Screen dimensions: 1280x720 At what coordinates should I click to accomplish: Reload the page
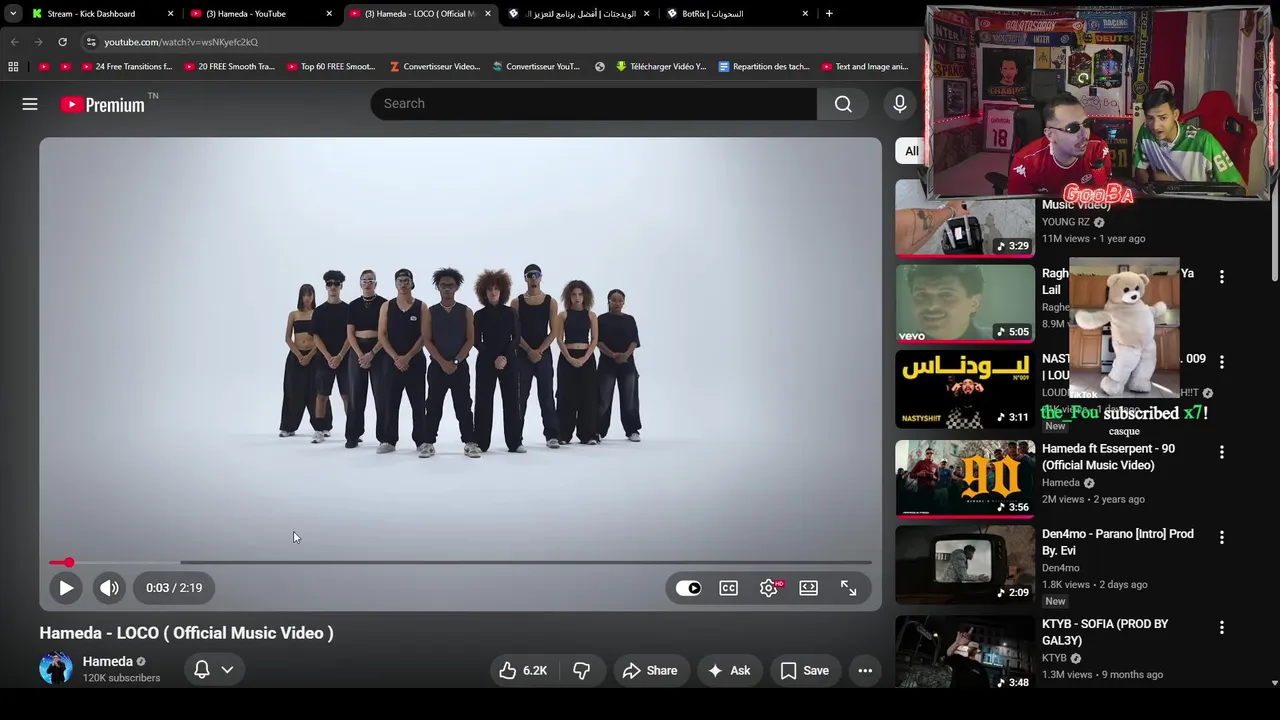point(62,42)
